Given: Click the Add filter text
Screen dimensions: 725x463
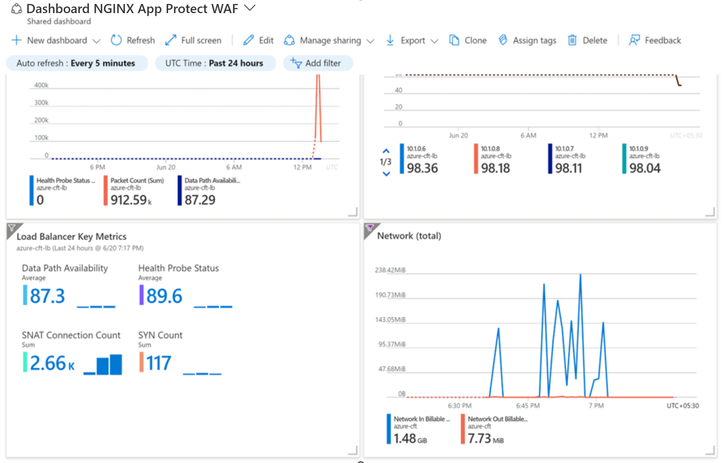Looking at the screenshot, I should tap(323, 63).
